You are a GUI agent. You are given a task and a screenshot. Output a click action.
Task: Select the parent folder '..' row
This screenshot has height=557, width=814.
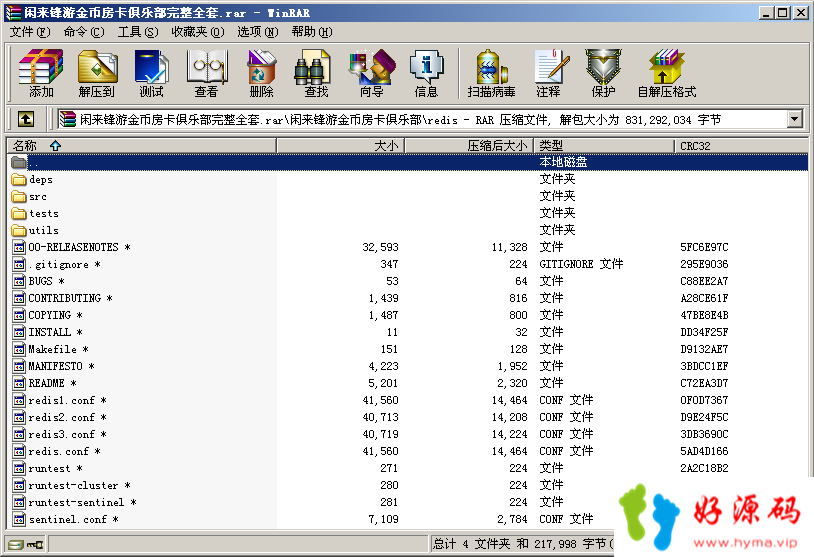point(408,162)
